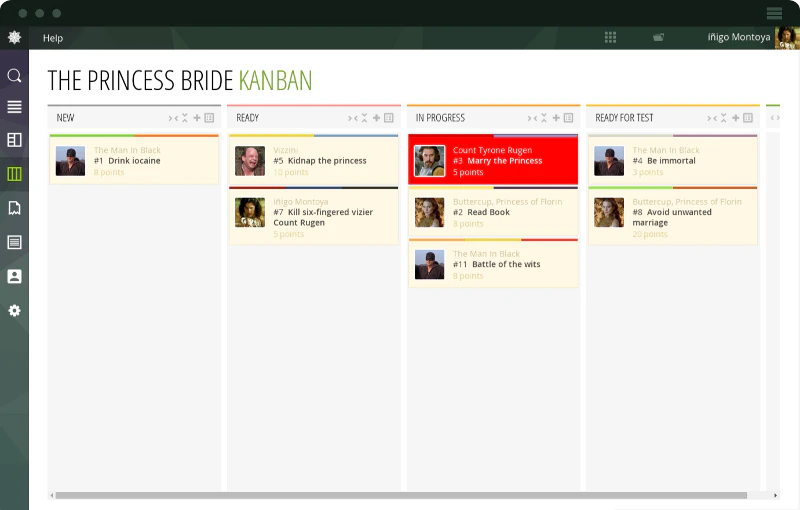Add a new story to IN PROGRESS column
Image resolution: width=800 pixels, height=510 pixels.
[x=556, y=118]
